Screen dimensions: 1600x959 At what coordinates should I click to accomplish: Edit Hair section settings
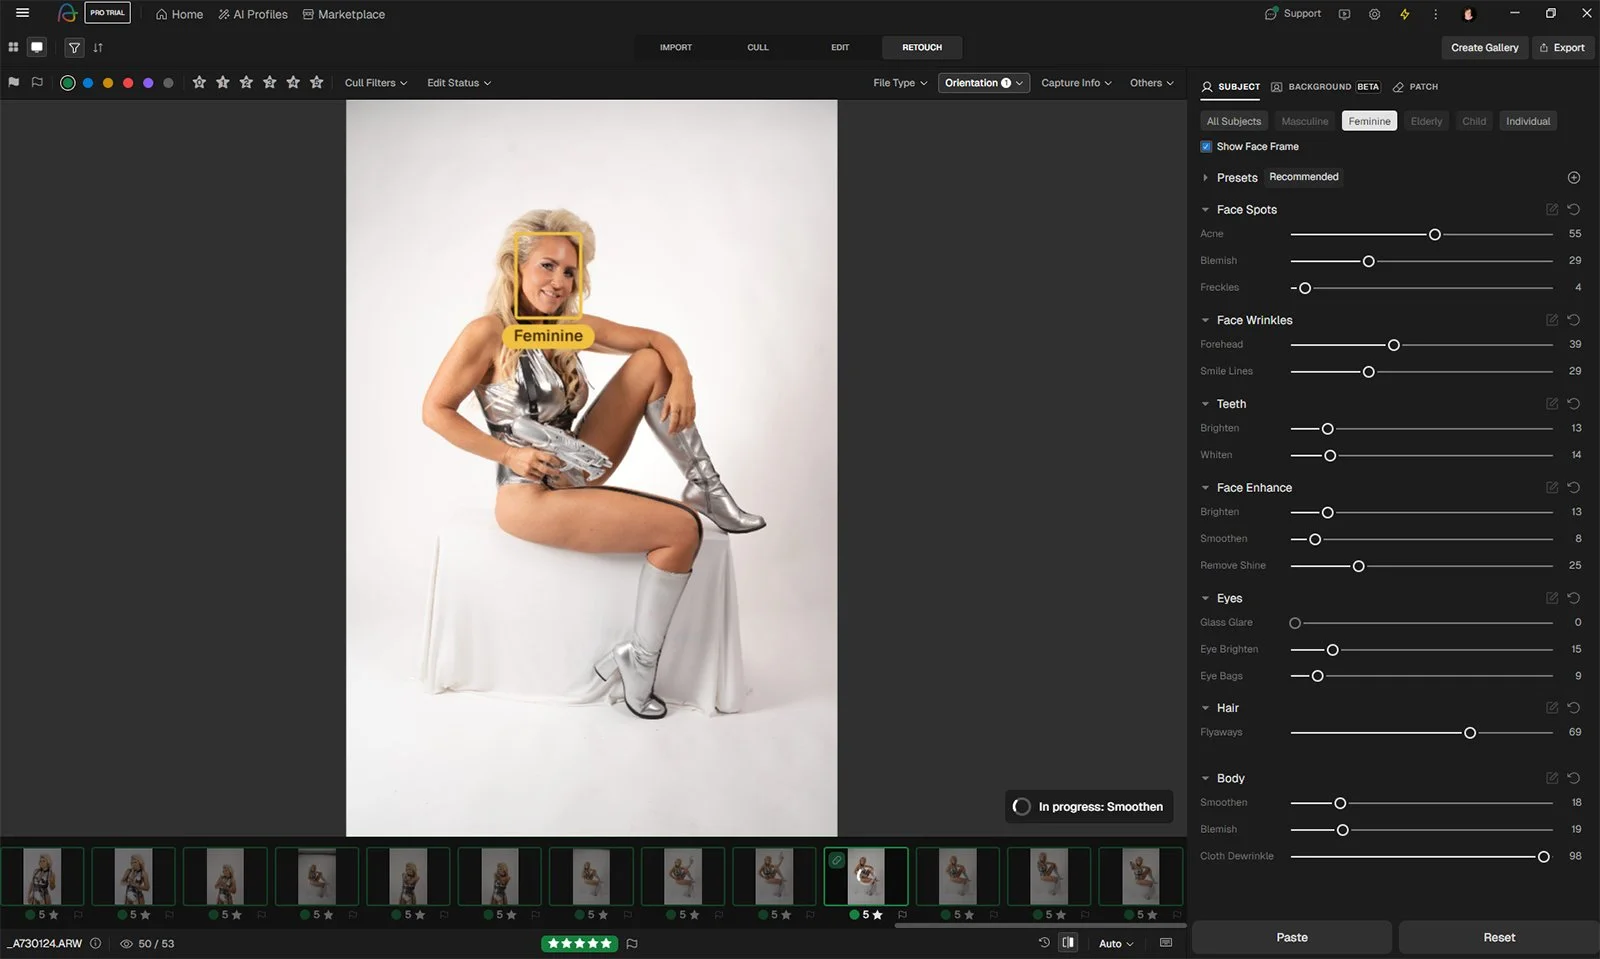[1552, 708]
